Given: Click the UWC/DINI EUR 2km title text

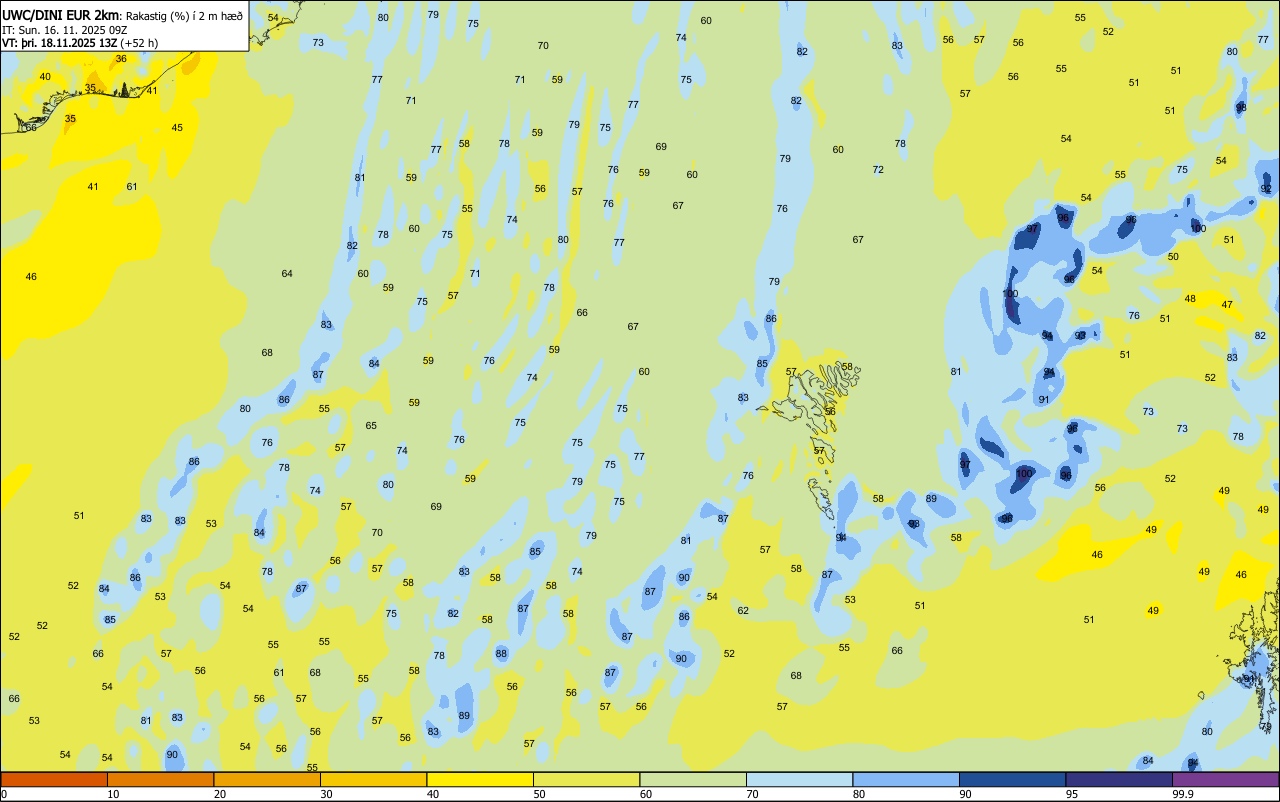Looking at the screenshot, I should point(61,15).
